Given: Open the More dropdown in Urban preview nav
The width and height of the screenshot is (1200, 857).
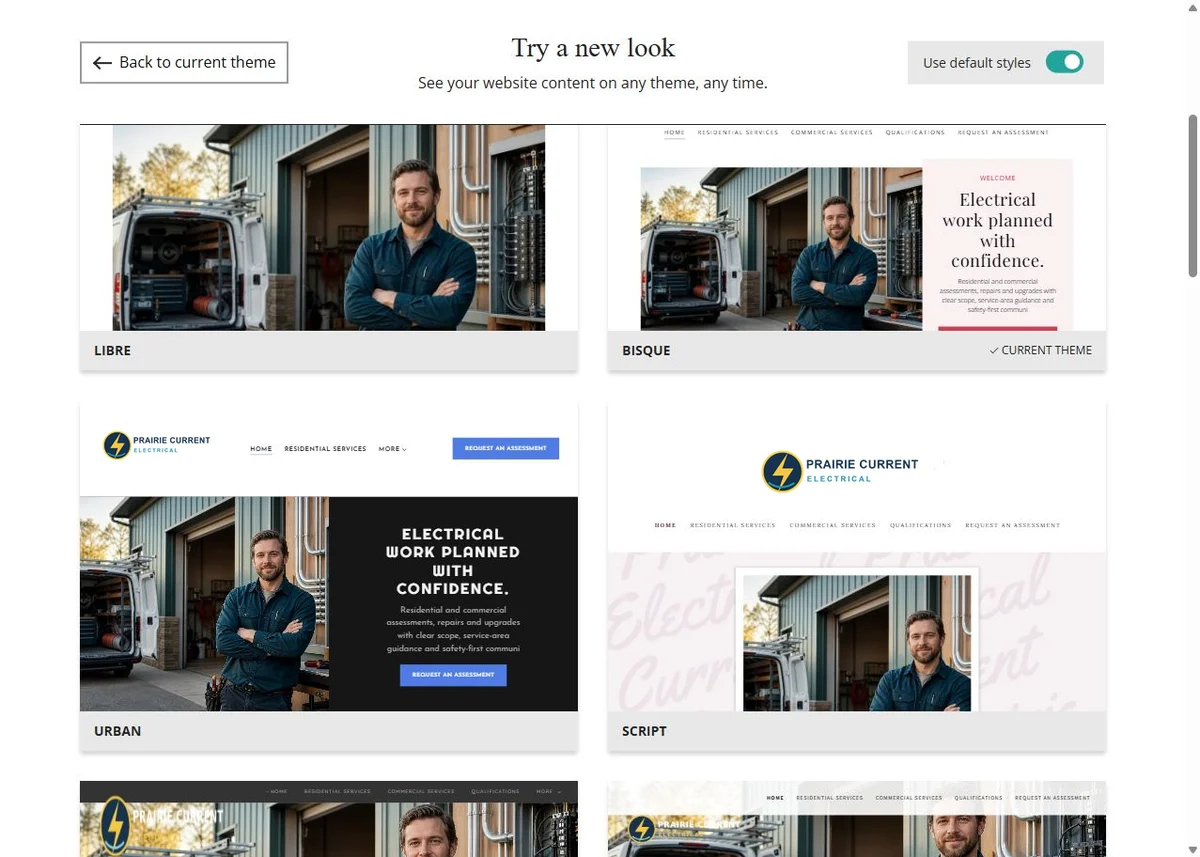Looking at the screenshot, I should 392,449.
